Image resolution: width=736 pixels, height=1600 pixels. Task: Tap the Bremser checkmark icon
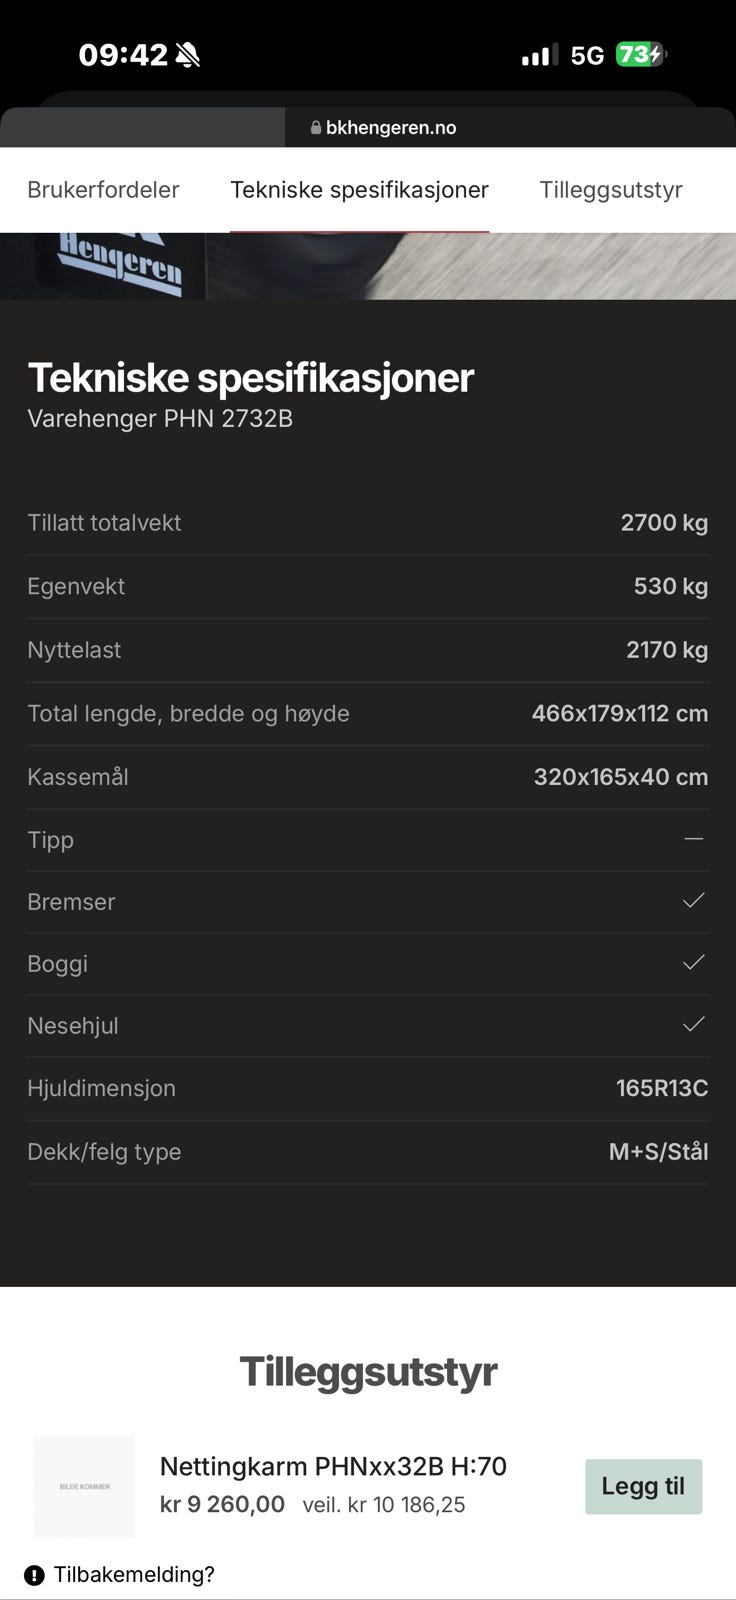tap(693, 901)
